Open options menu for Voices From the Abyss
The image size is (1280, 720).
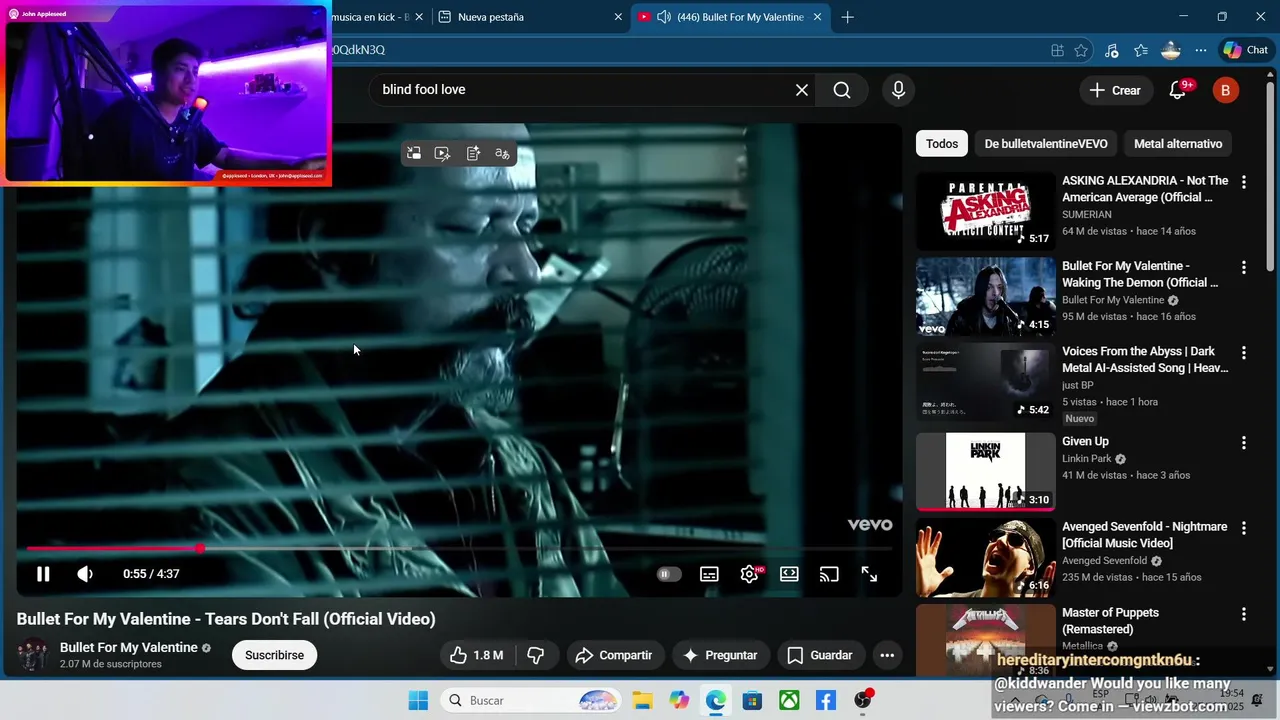coord(1244,353)
